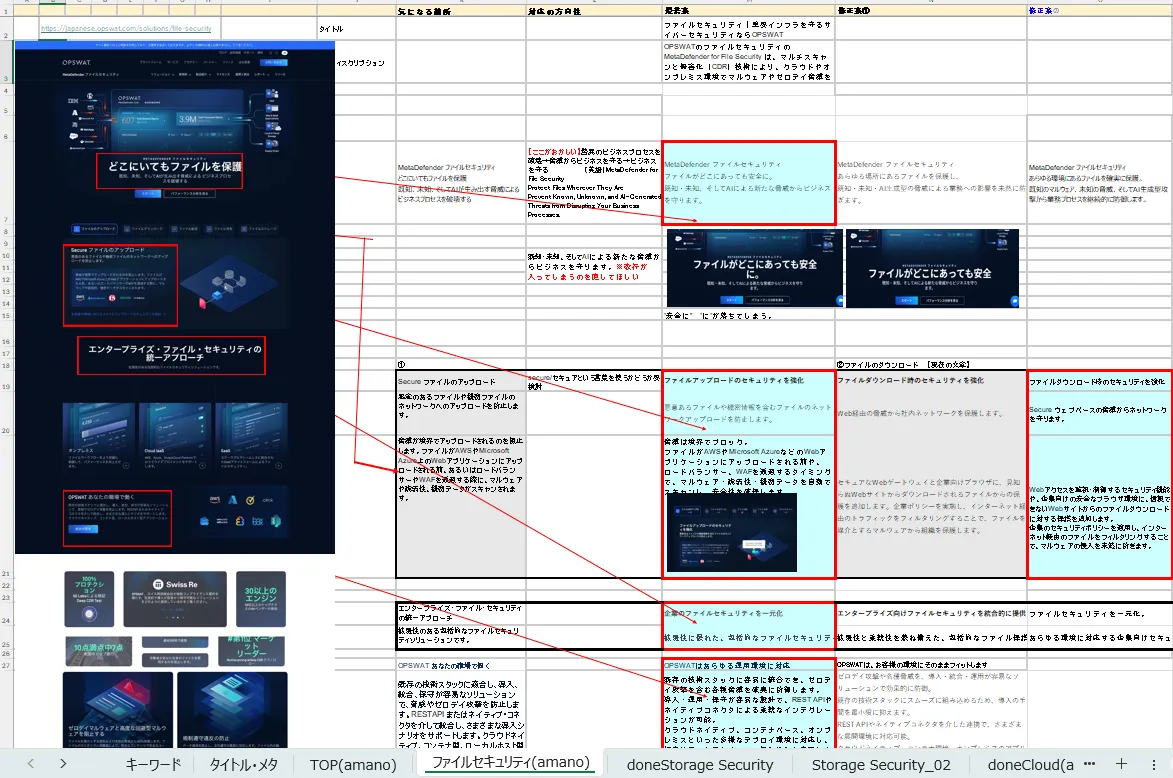Open the タイトル・メタ sheet tab
The height and width of the screenshot is (778, 1173).
coord(244,765)
